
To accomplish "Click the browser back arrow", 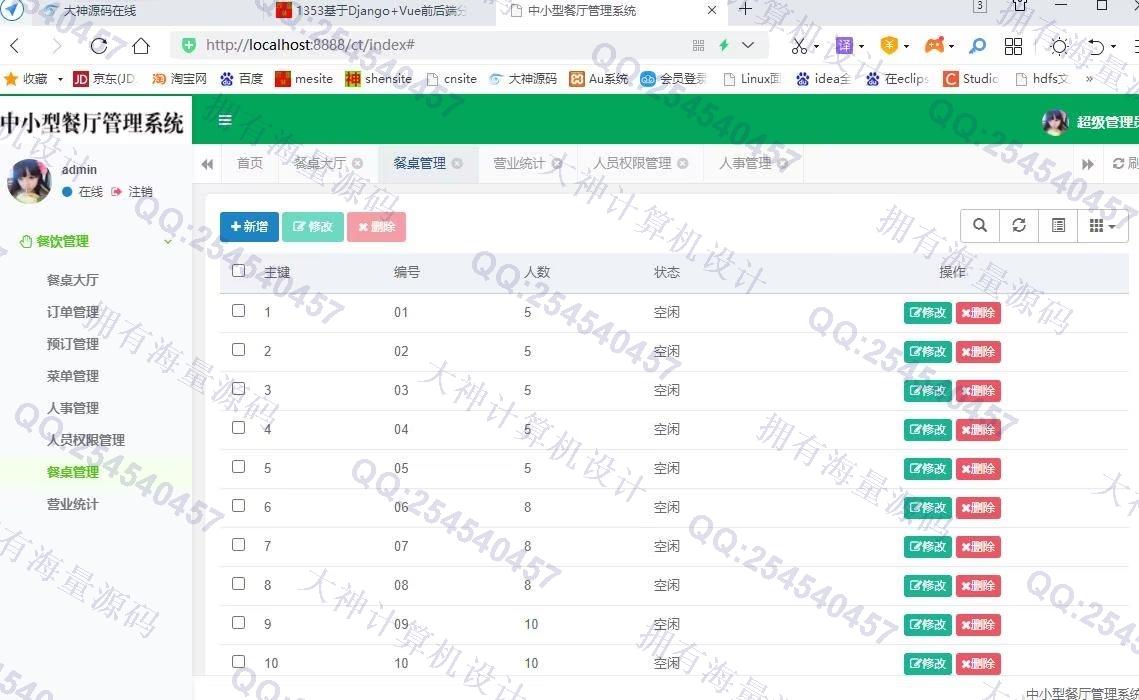I will point(15,46).
